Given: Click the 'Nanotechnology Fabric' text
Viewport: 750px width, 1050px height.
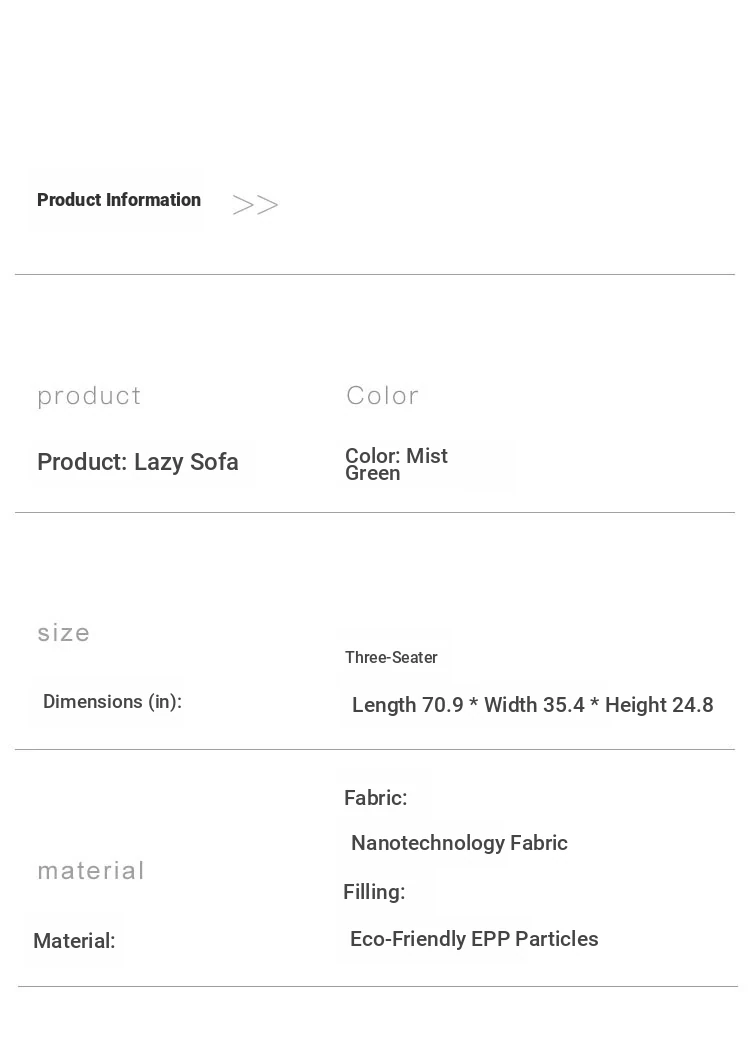Looking at the screenshot, I should (459, 843).
